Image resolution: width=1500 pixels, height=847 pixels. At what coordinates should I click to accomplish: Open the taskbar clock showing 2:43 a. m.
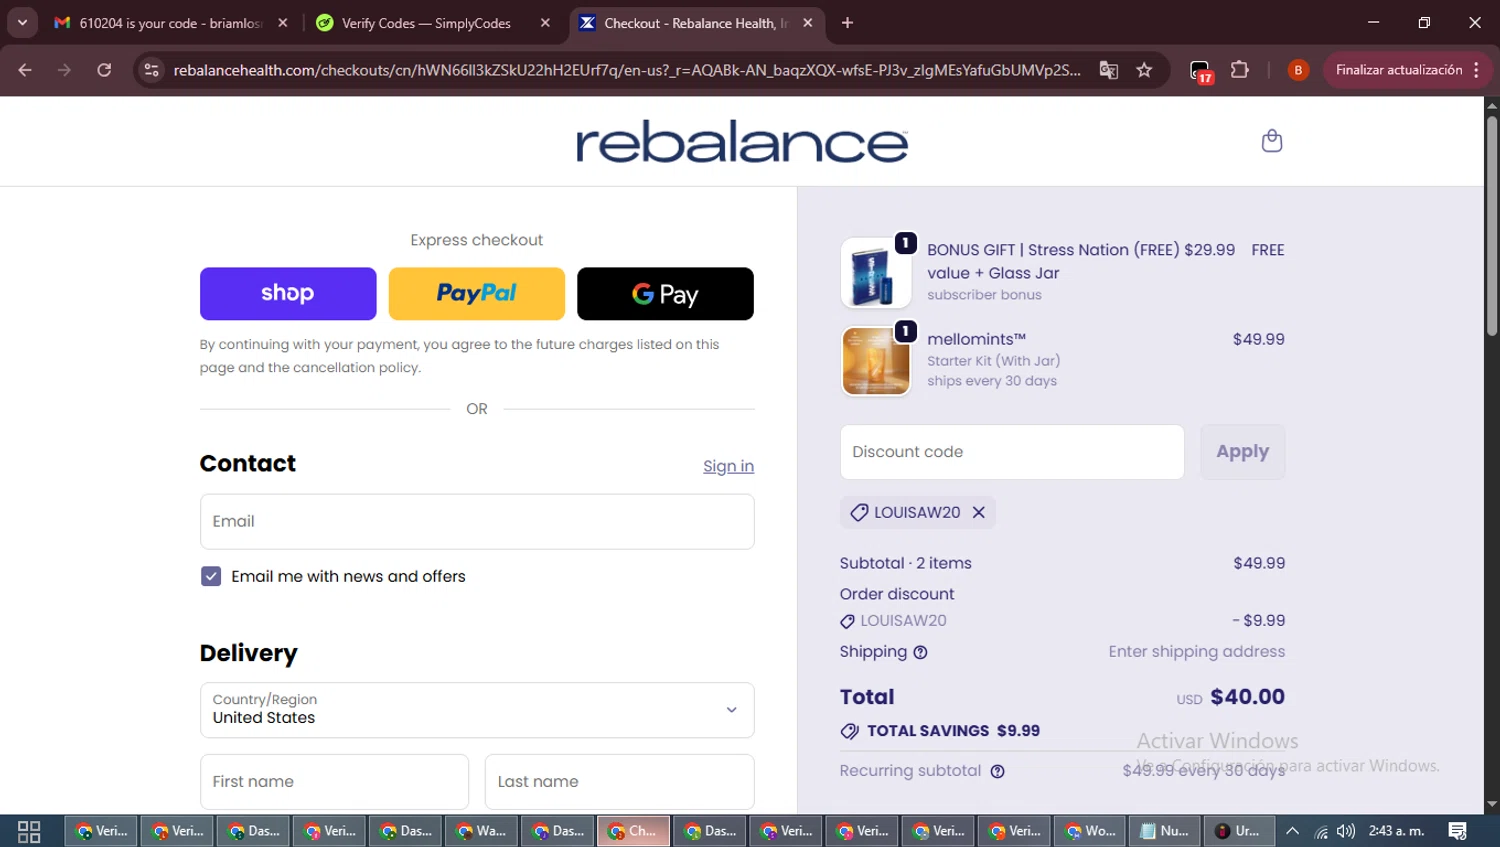[1396, 831]
